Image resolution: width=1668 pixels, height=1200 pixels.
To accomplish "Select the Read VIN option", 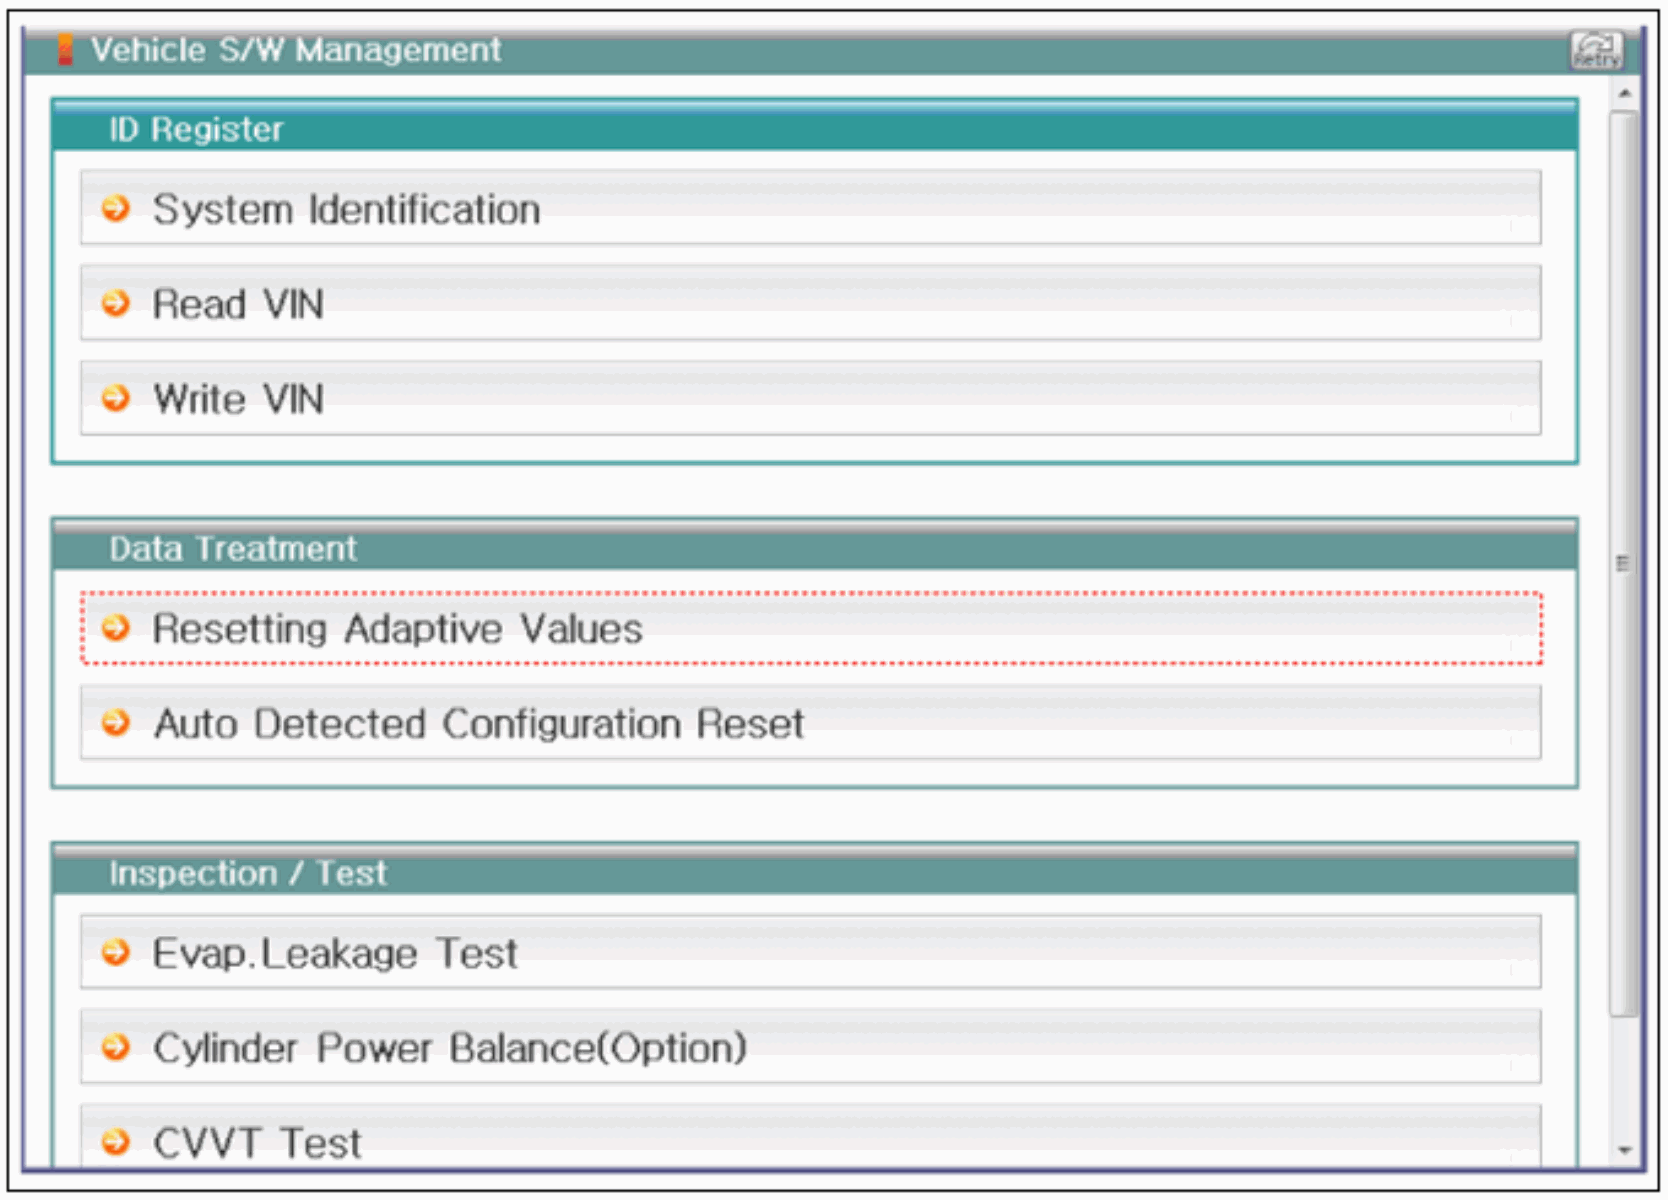I will pyautogui.click(x=238, y=305).
